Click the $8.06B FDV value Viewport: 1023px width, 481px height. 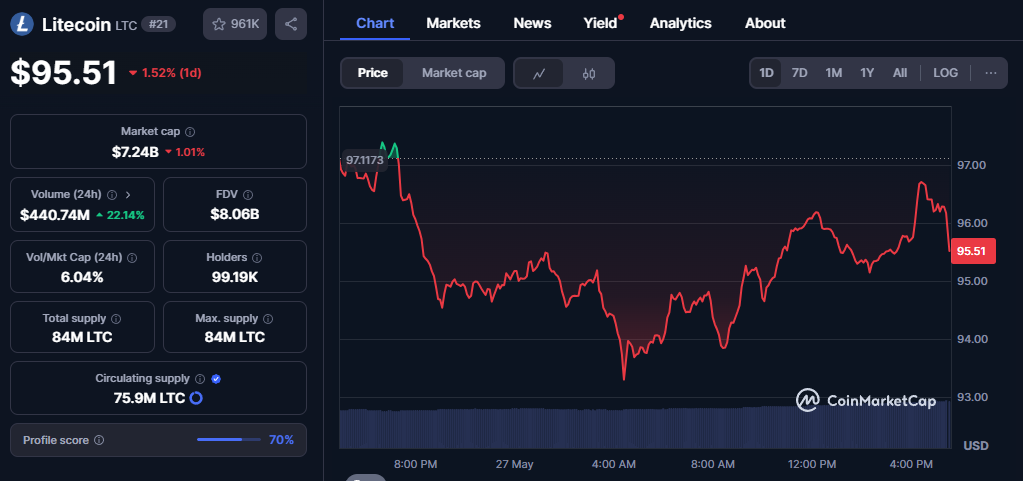pos(235,214)
